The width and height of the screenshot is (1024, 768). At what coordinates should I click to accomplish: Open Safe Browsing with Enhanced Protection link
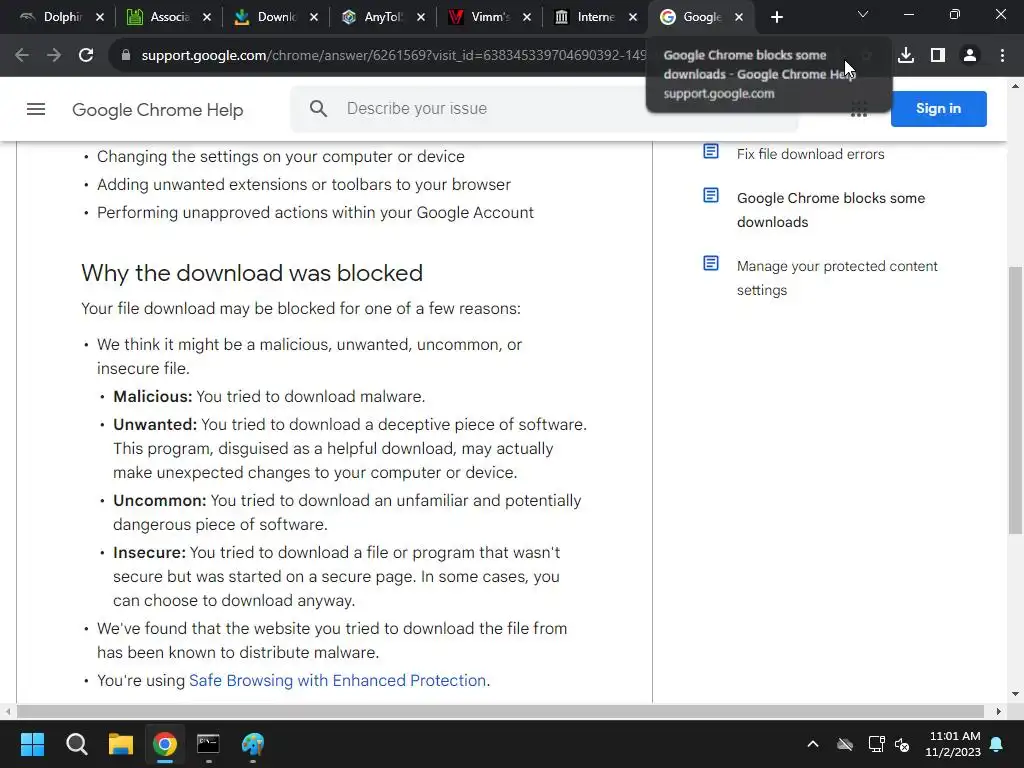(337, 680)
